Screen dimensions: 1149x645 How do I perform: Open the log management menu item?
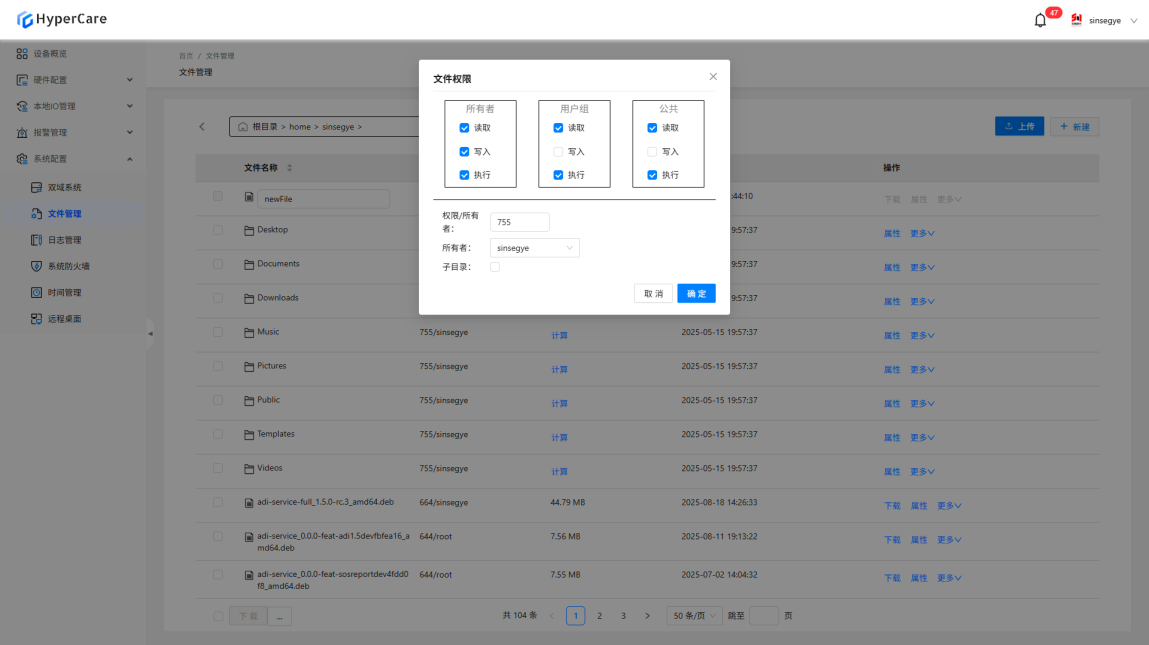tap(64, 240)
